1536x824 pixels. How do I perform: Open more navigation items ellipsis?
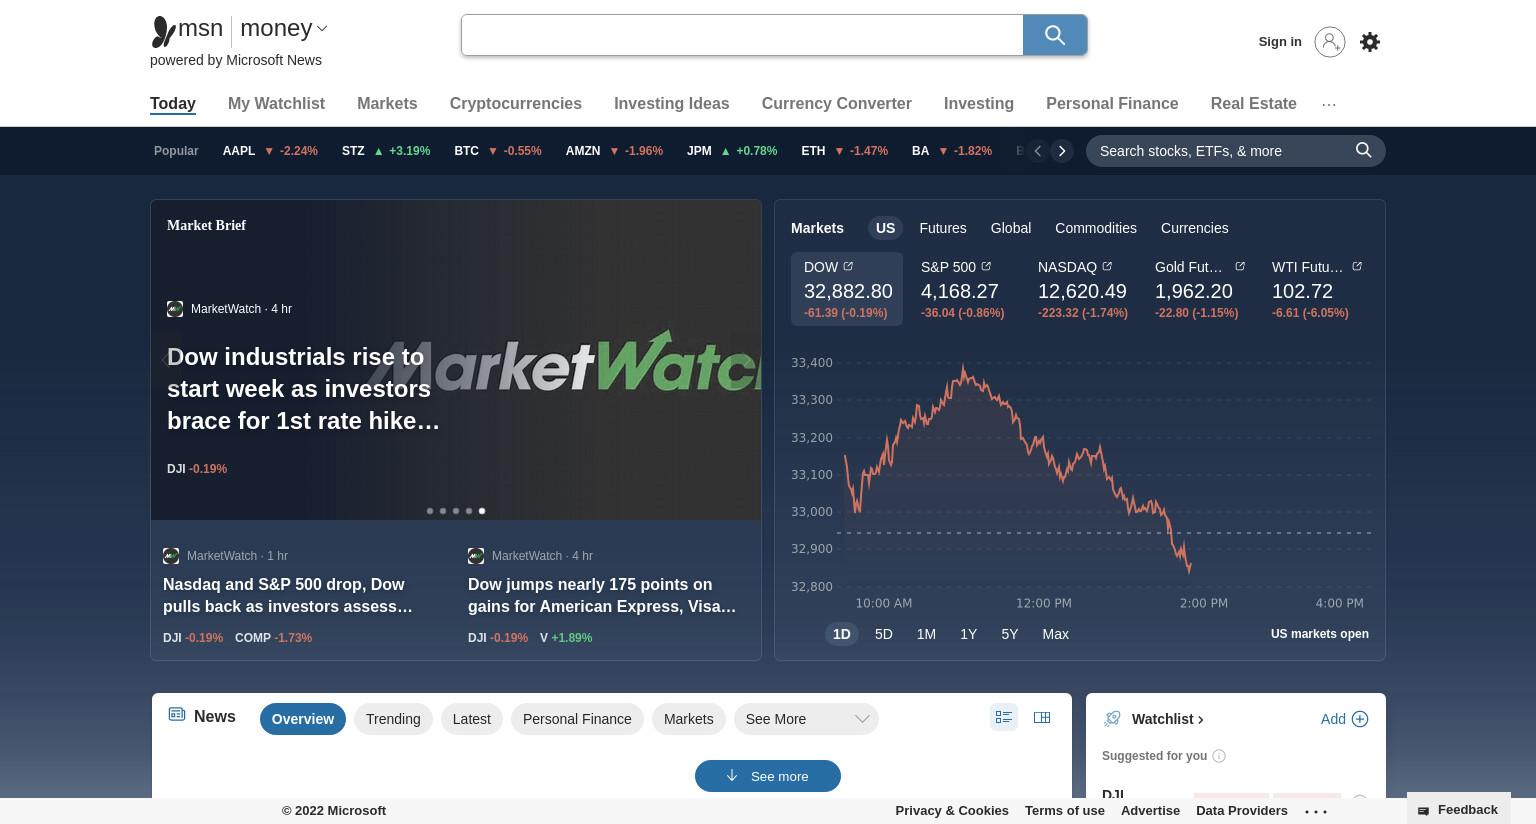tap(1329, 104)
